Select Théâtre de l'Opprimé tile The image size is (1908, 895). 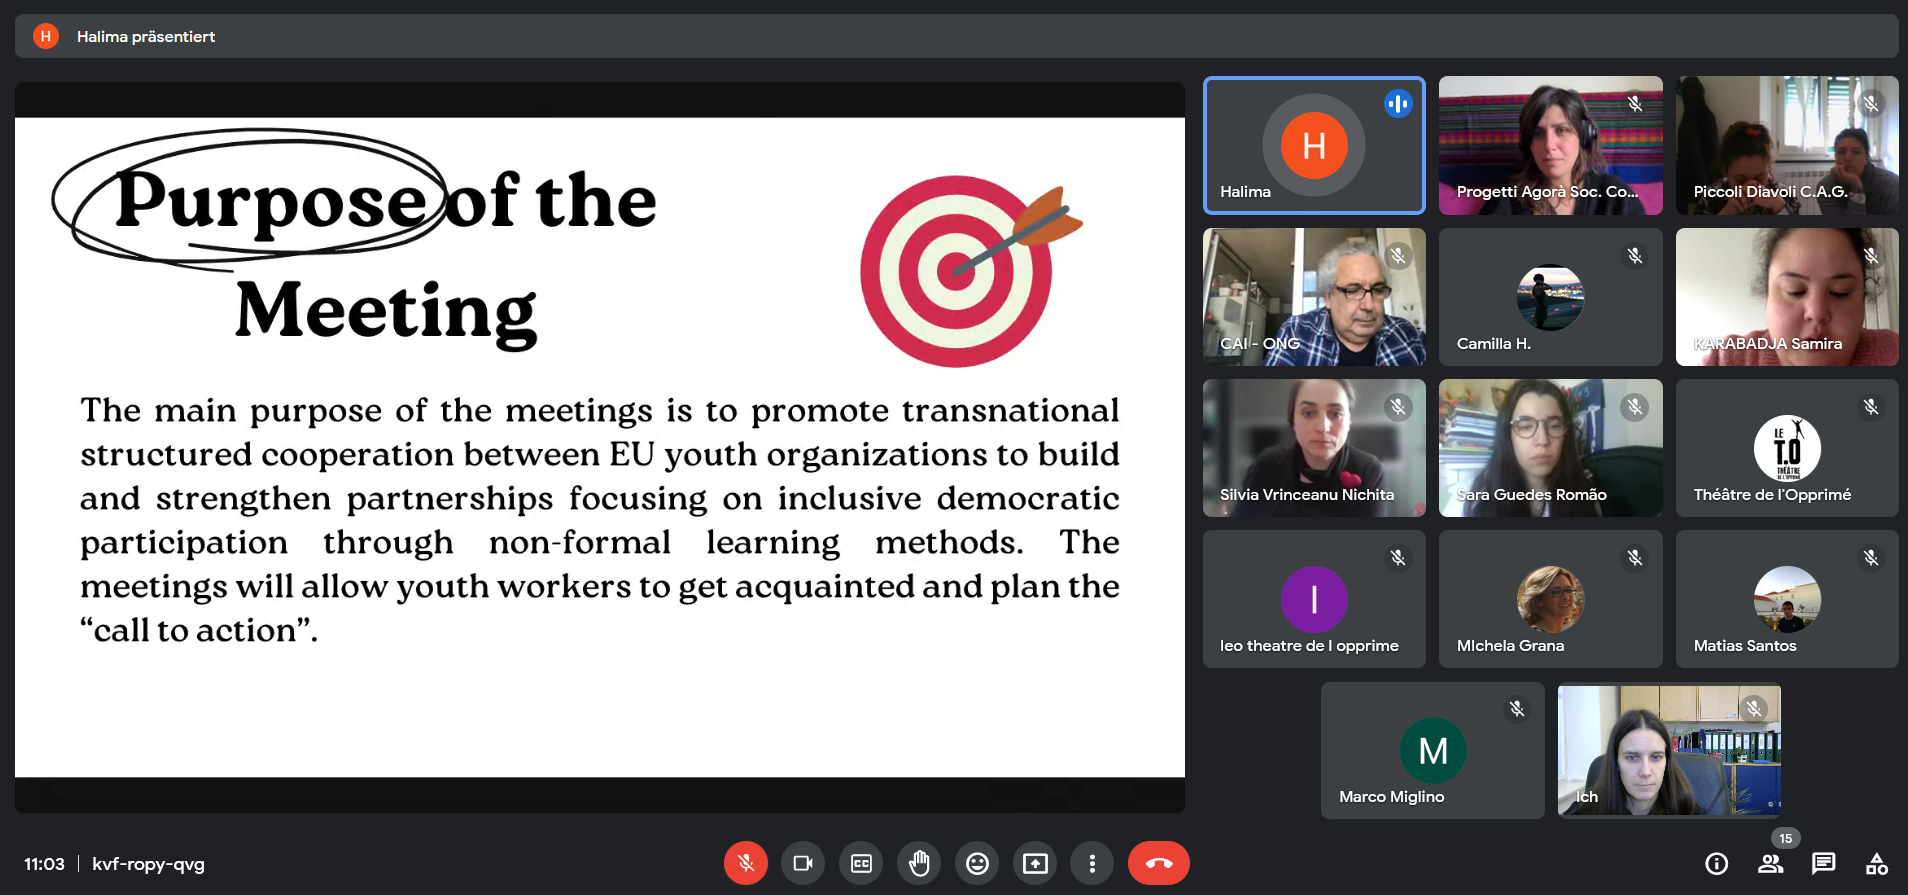(1787, 447)
